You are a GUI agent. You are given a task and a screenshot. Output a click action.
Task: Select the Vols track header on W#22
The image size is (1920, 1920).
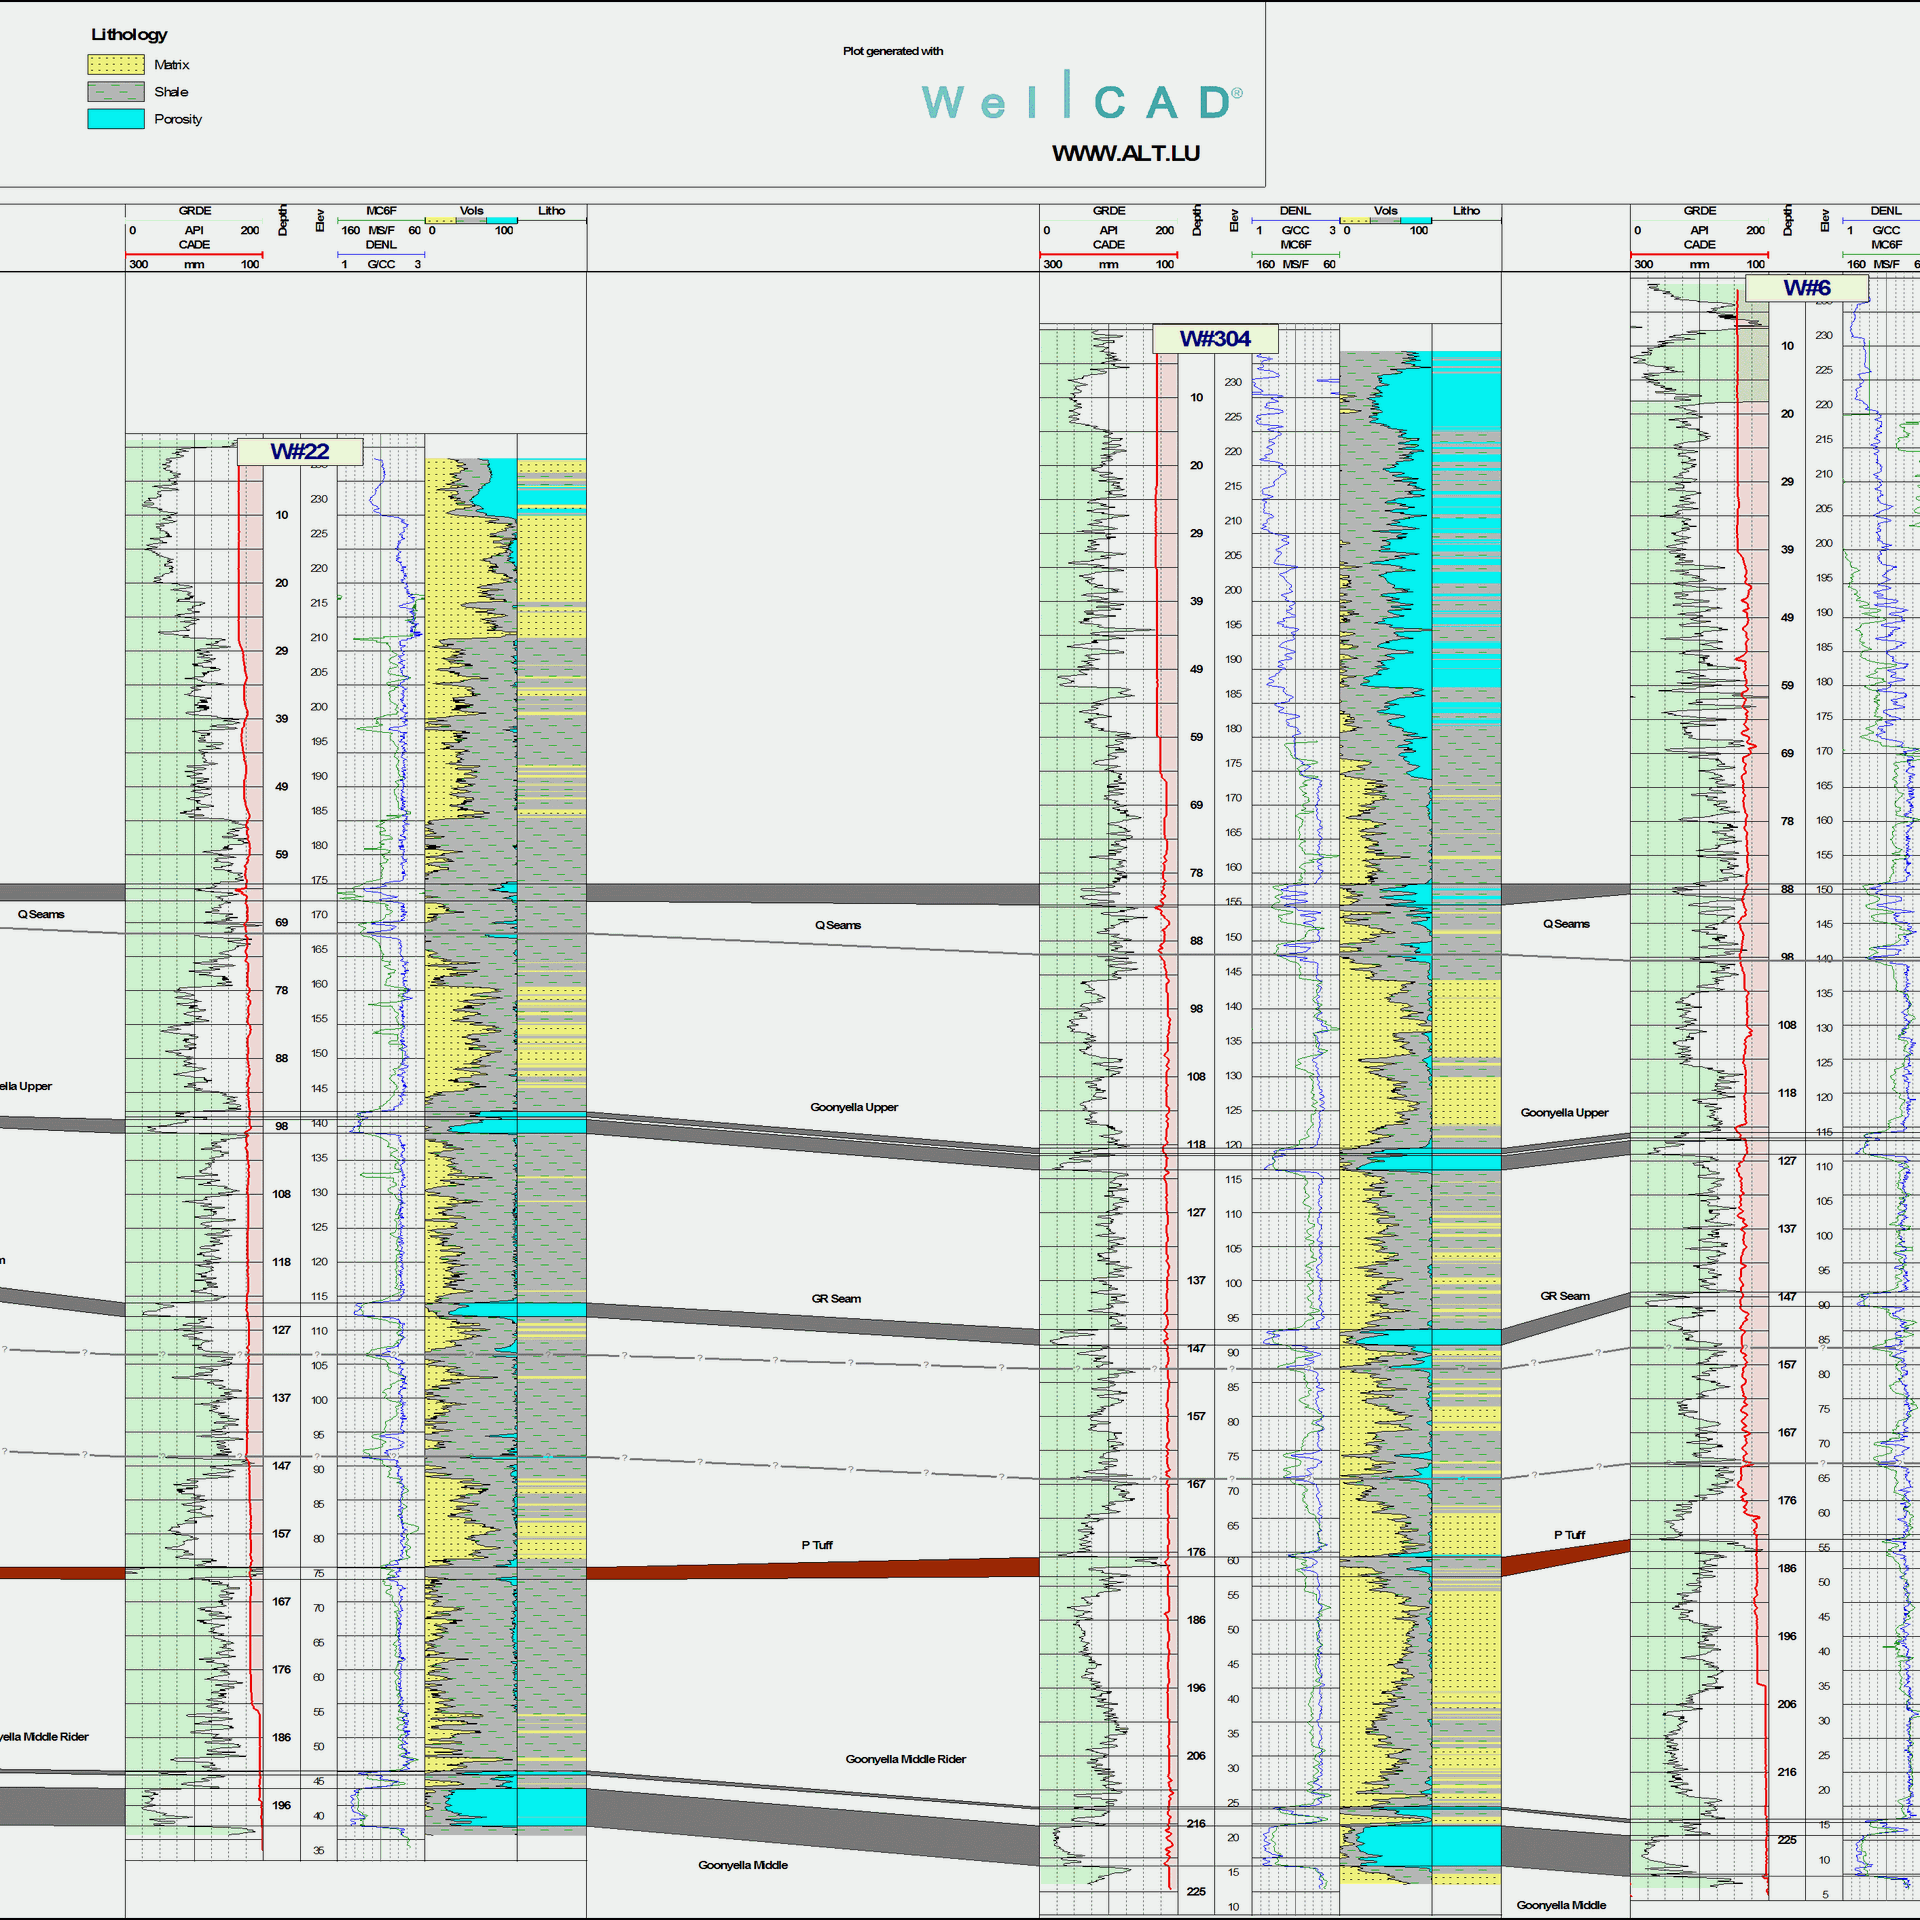click(x=471, y=210)
